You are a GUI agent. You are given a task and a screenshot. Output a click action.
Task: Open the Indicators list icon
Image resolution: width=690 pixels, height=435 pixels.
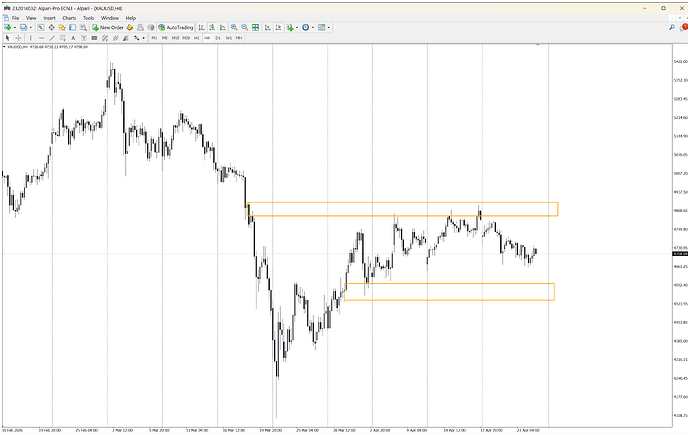[x=290, y=27]
